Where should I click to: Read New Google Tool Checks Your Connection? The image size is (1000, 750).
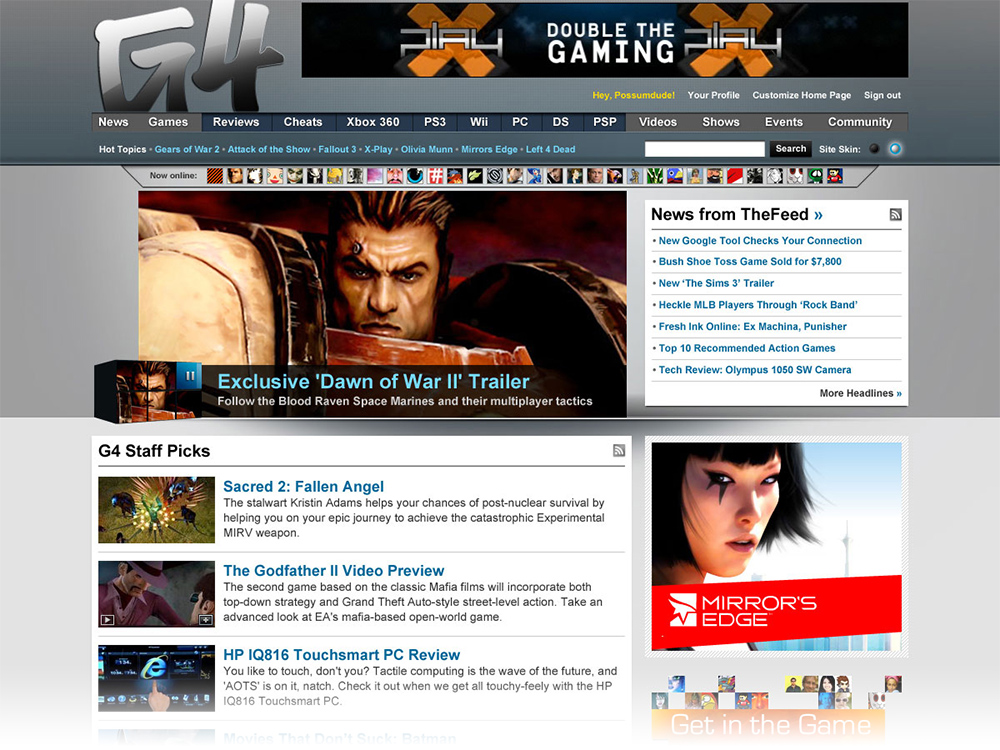tap(760, 240)
